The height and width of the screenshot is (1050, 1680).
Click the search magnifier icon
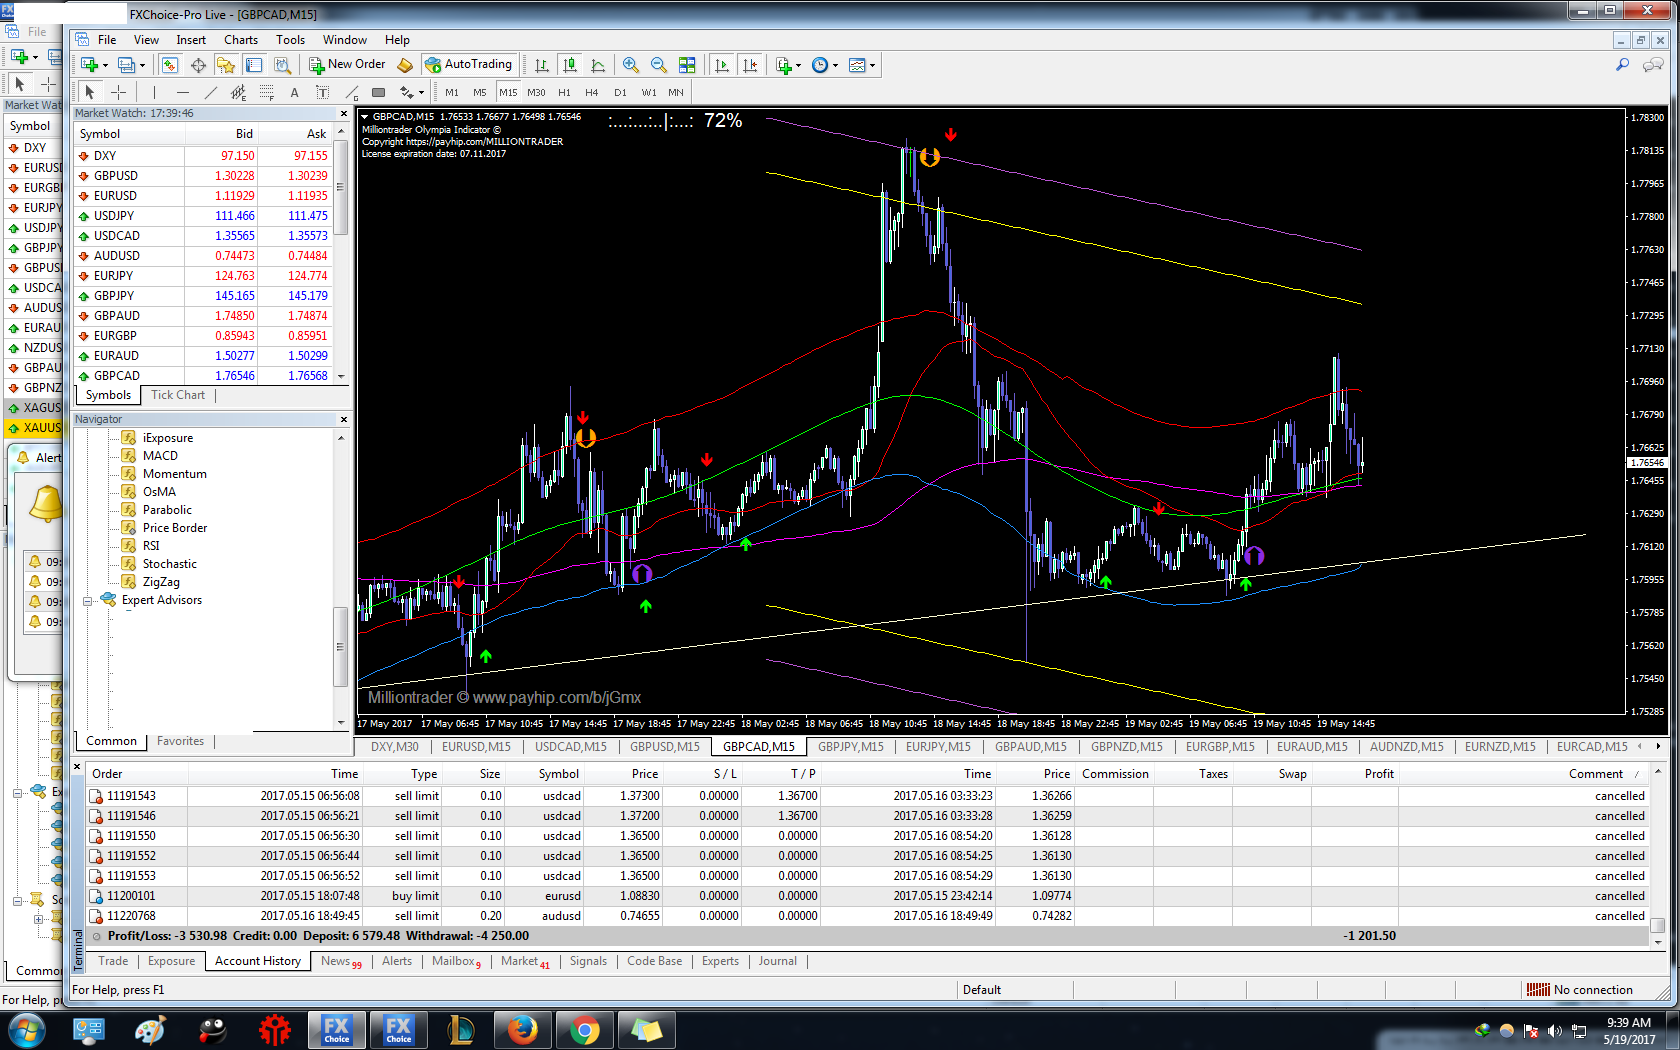click(x=1622, y=65)
